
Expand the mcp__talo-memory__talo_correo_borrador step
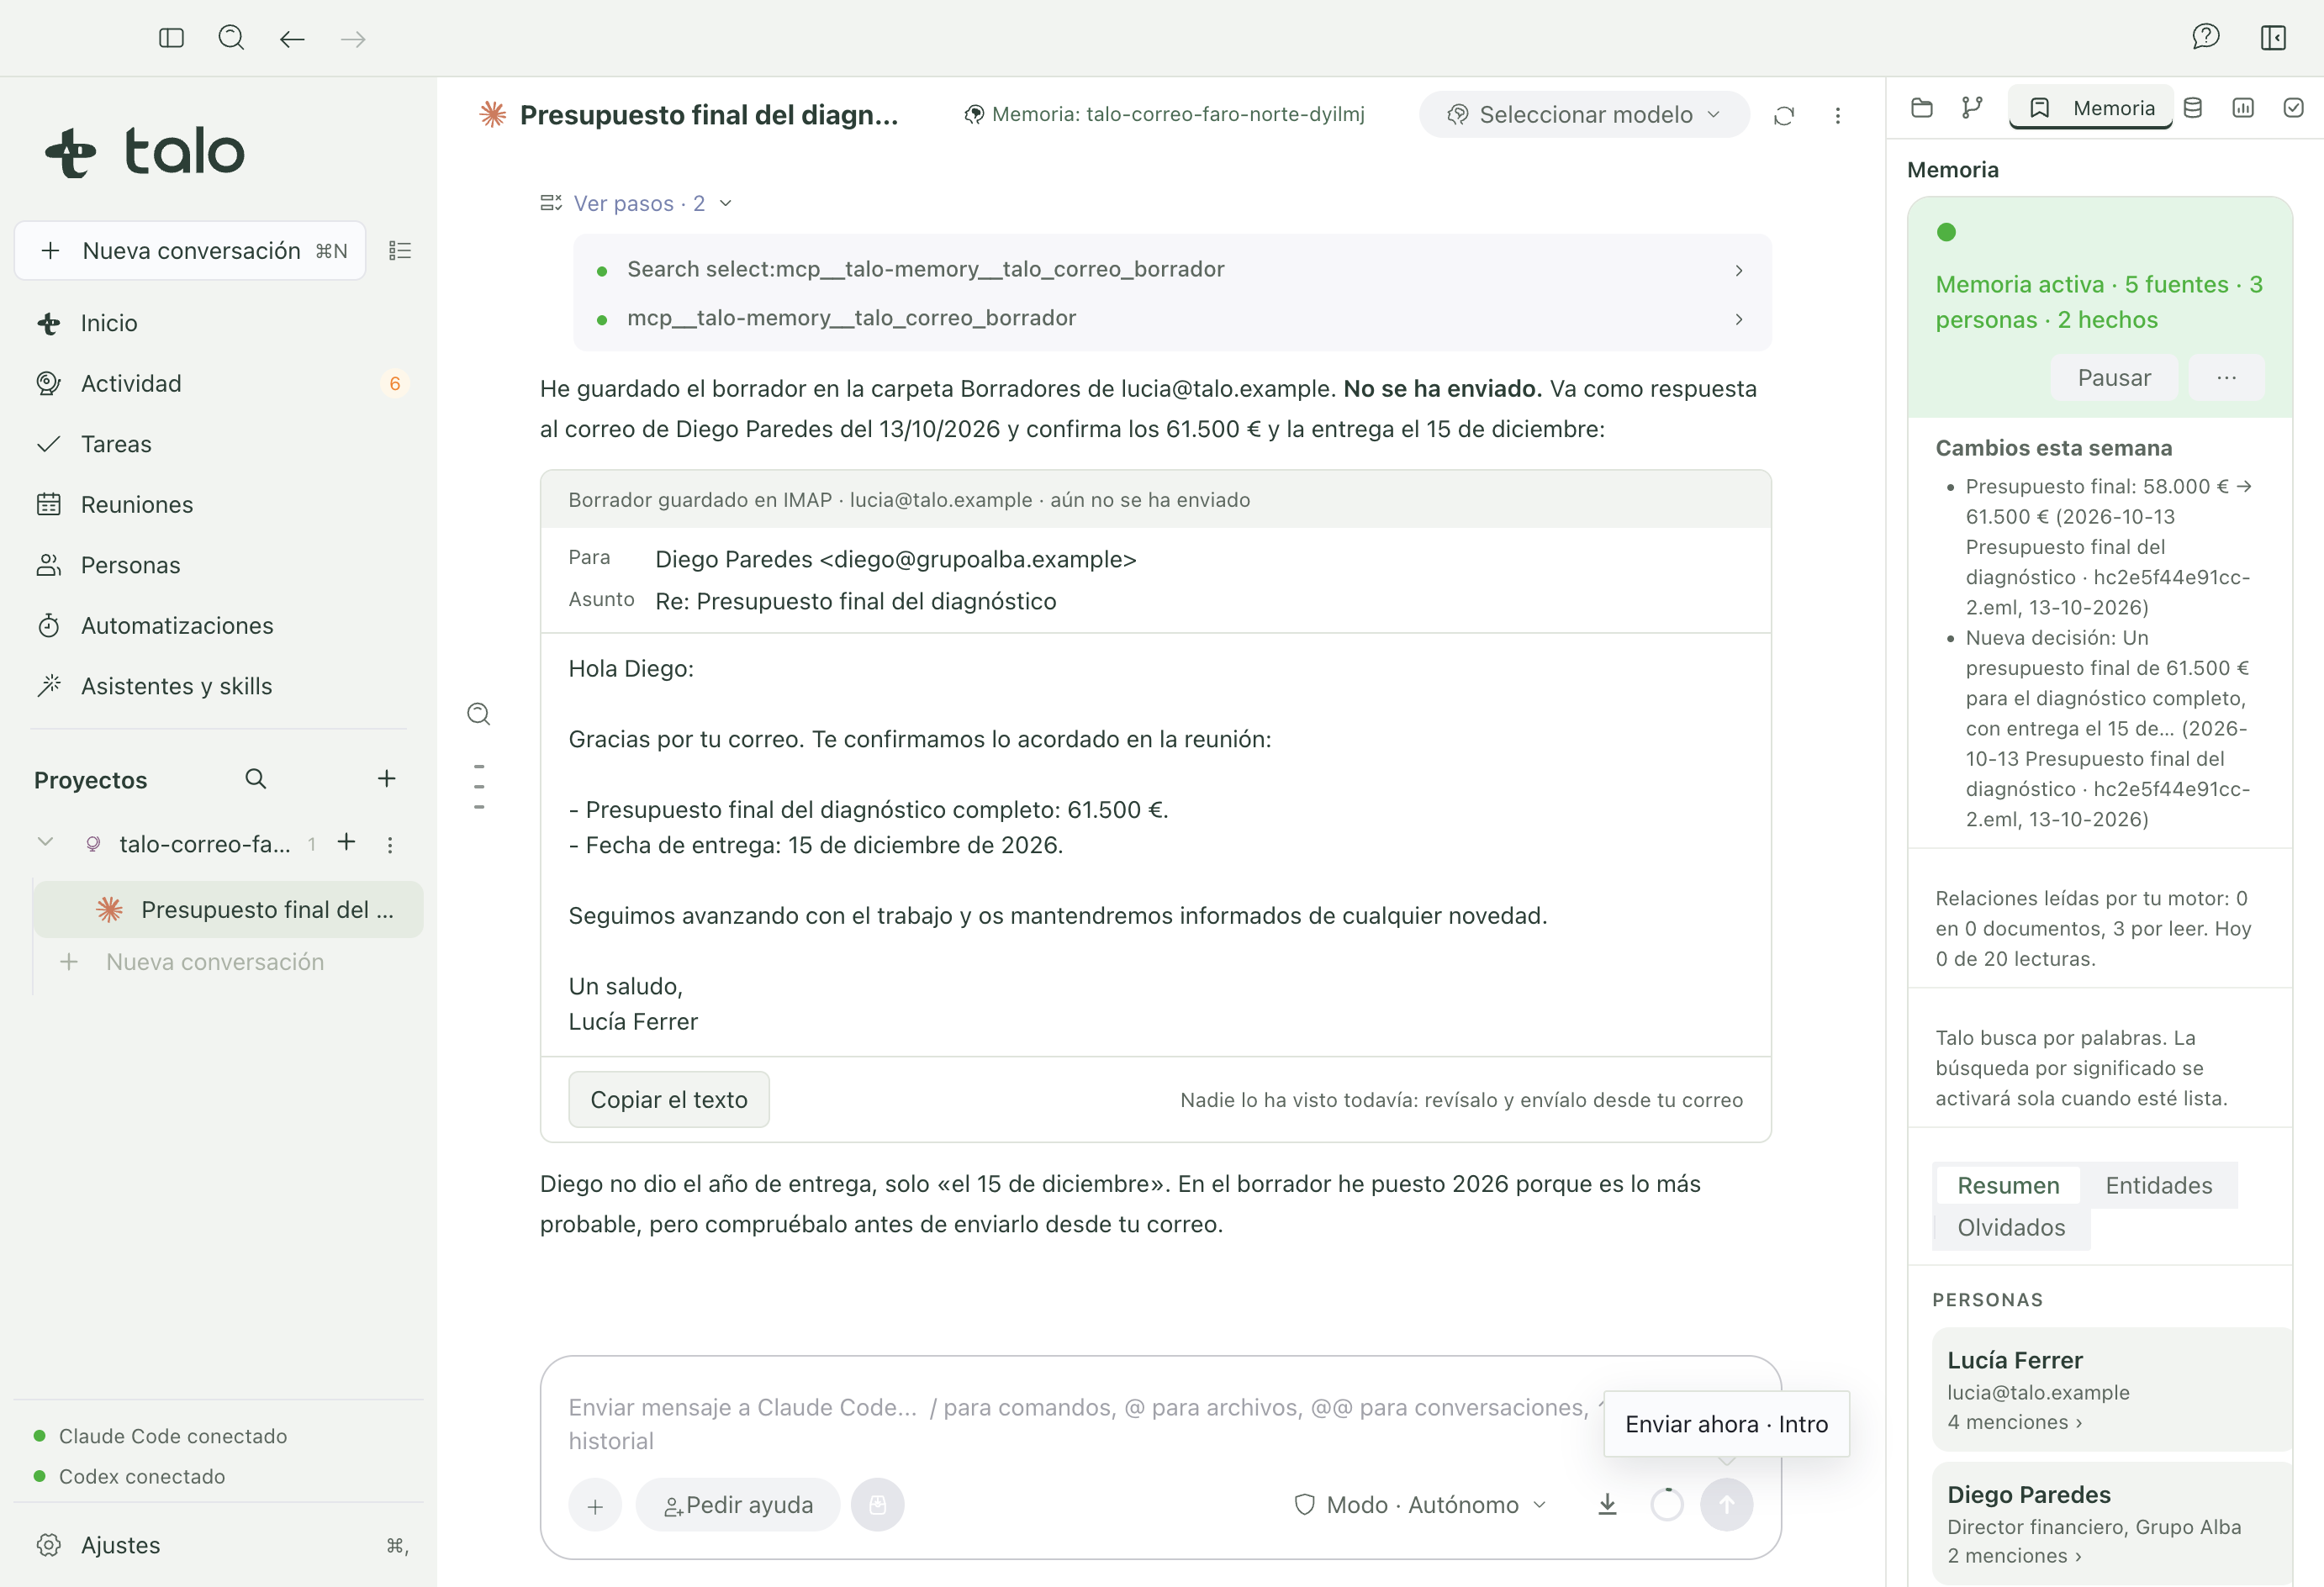point(1171,318)
